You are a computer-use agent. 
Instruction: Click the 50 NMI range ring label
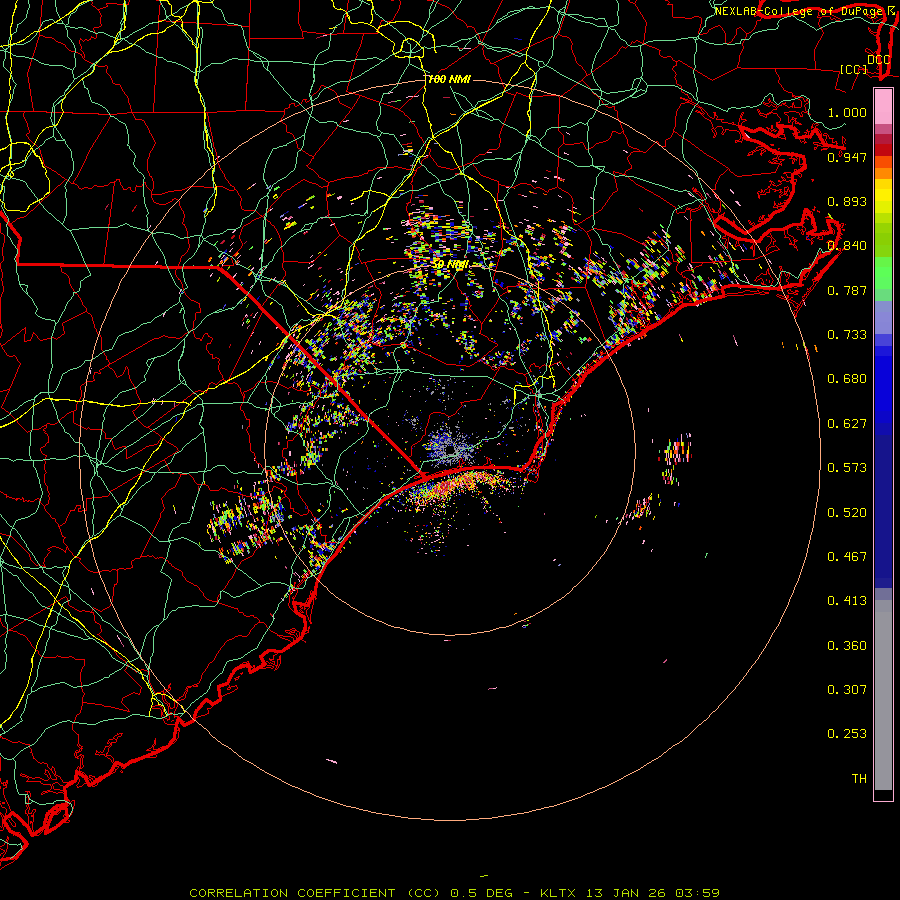tap(451, 265)
